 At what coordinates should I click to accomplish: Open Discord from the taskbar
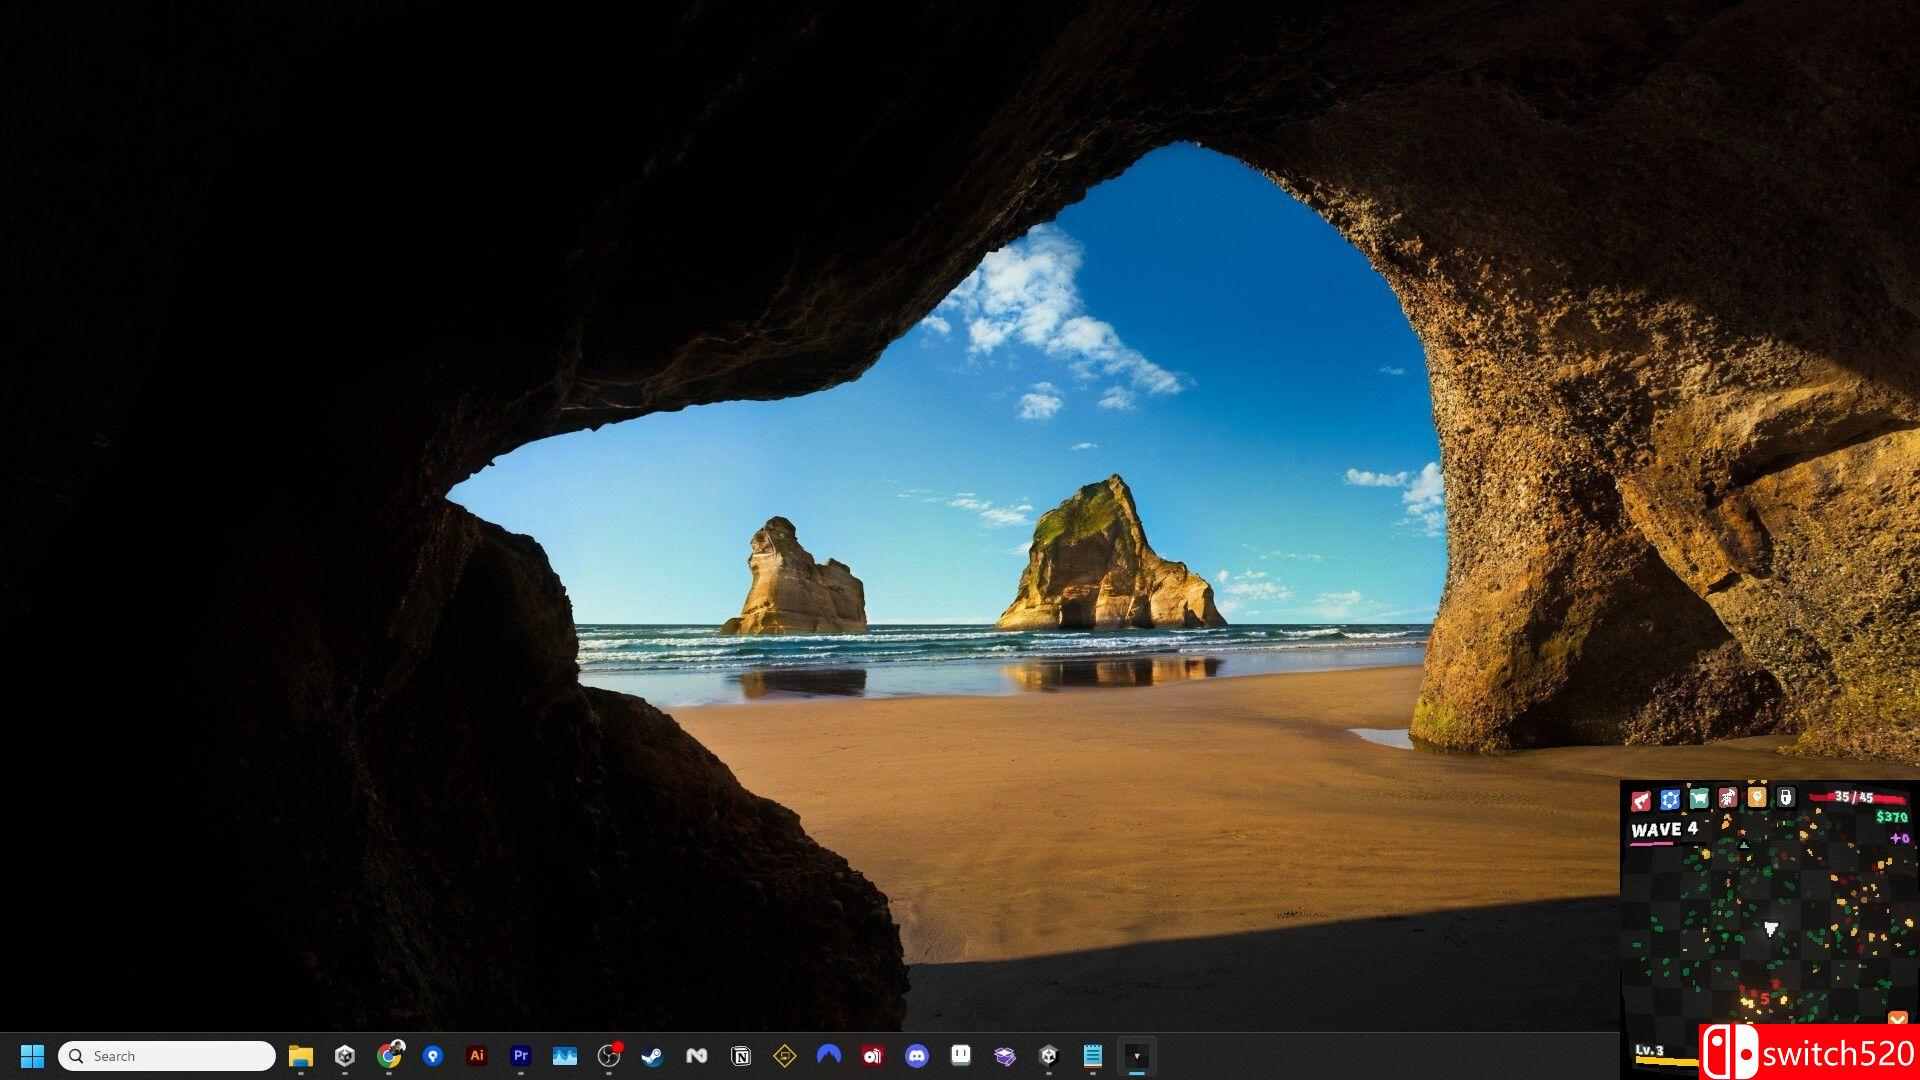point(917,1056)
